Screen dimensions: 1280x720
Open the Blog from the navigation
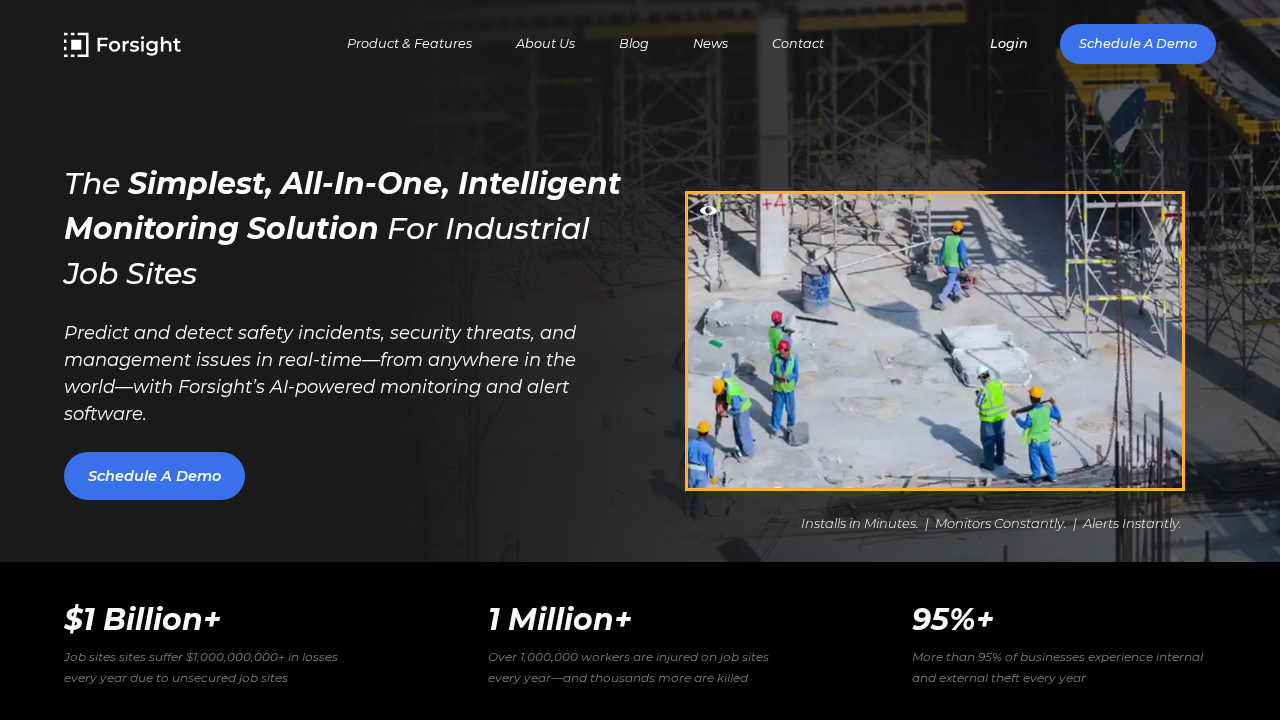(x=633, y=43)
